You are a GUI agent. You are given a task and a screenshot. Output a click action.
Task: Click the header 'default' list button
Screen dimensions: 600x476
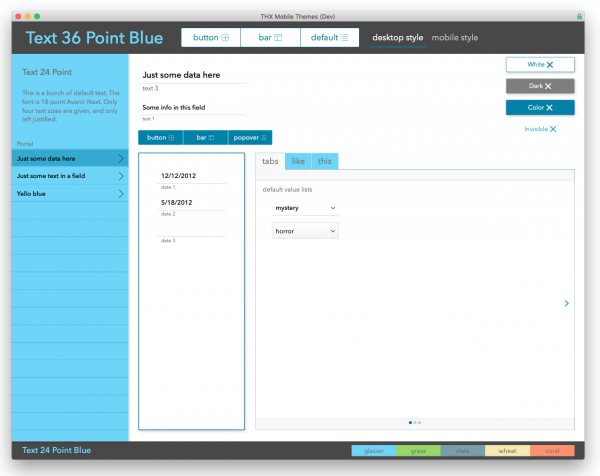pyautogui.click(x=329, y=37)
